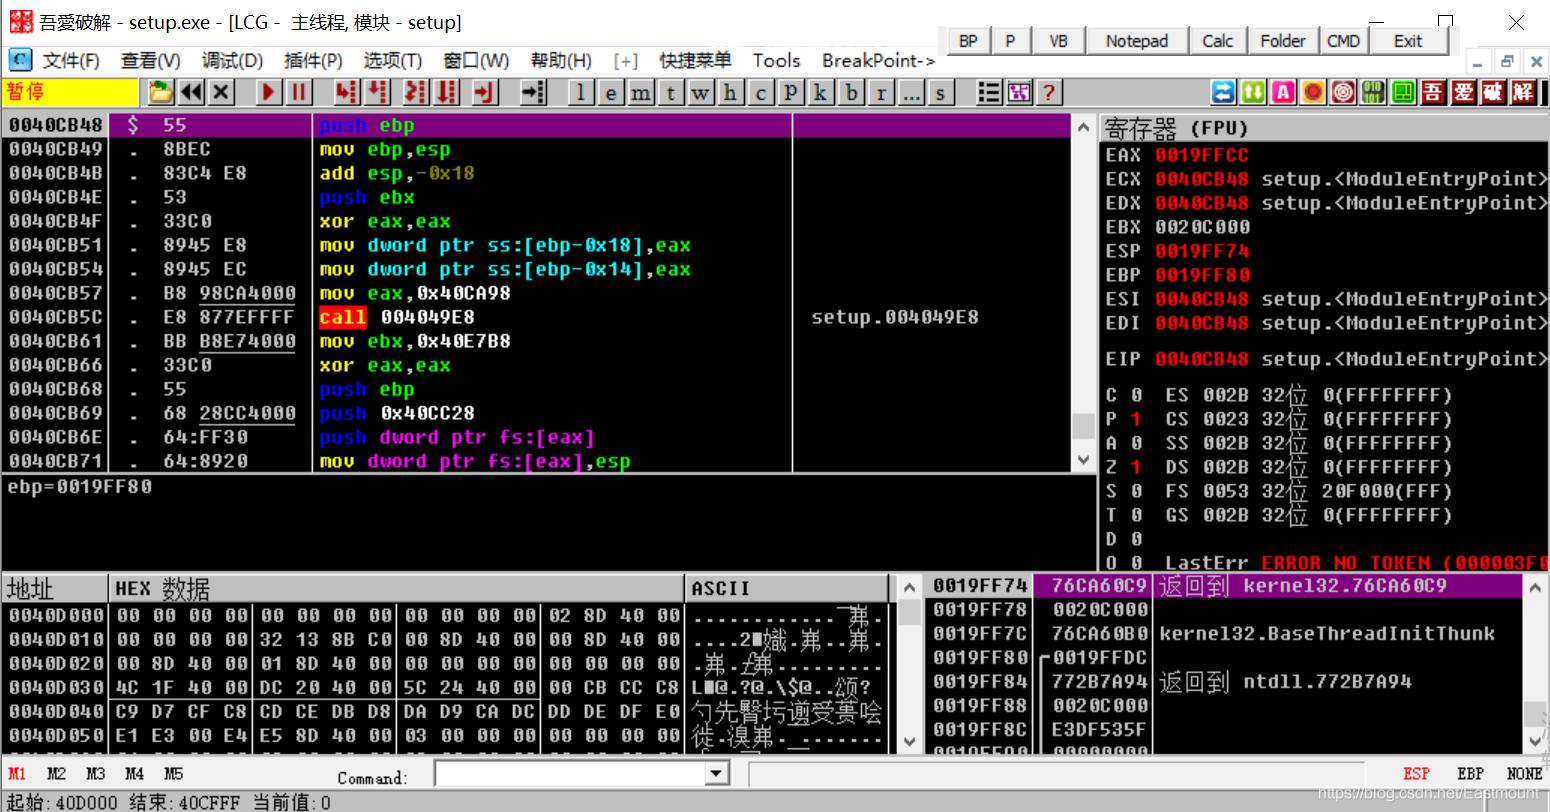
Task: Show memory map with the 'm' icon
Action: tap(641, 92)
